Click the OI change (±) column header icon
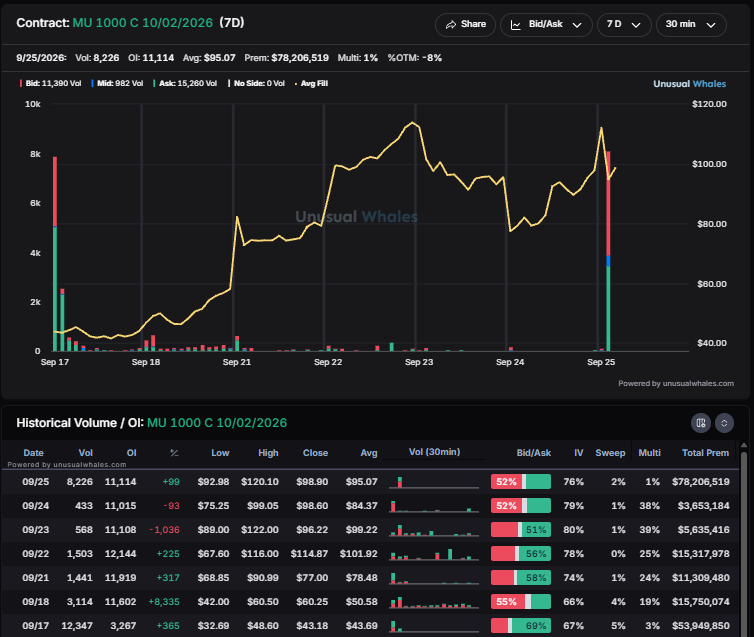Image resolution: width=754 pixels, height=637 pixels. click(174, 453)
